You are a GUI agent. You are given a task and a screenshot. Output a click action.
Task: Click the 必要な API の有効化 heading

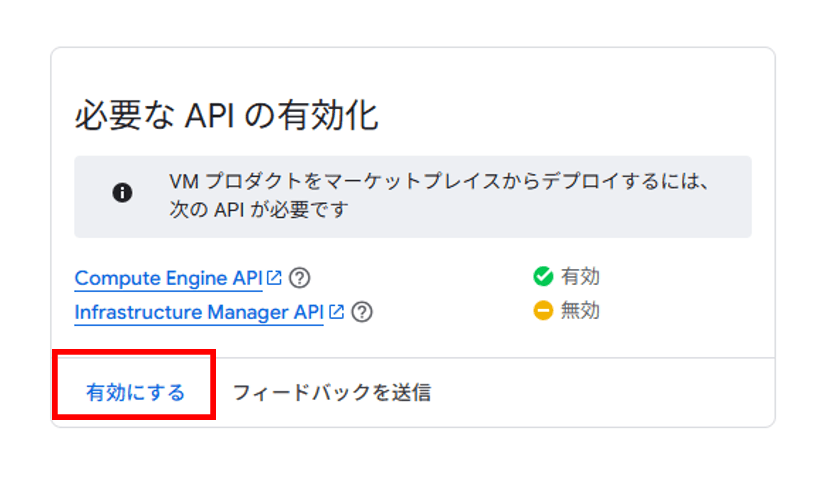pos(226,116)
